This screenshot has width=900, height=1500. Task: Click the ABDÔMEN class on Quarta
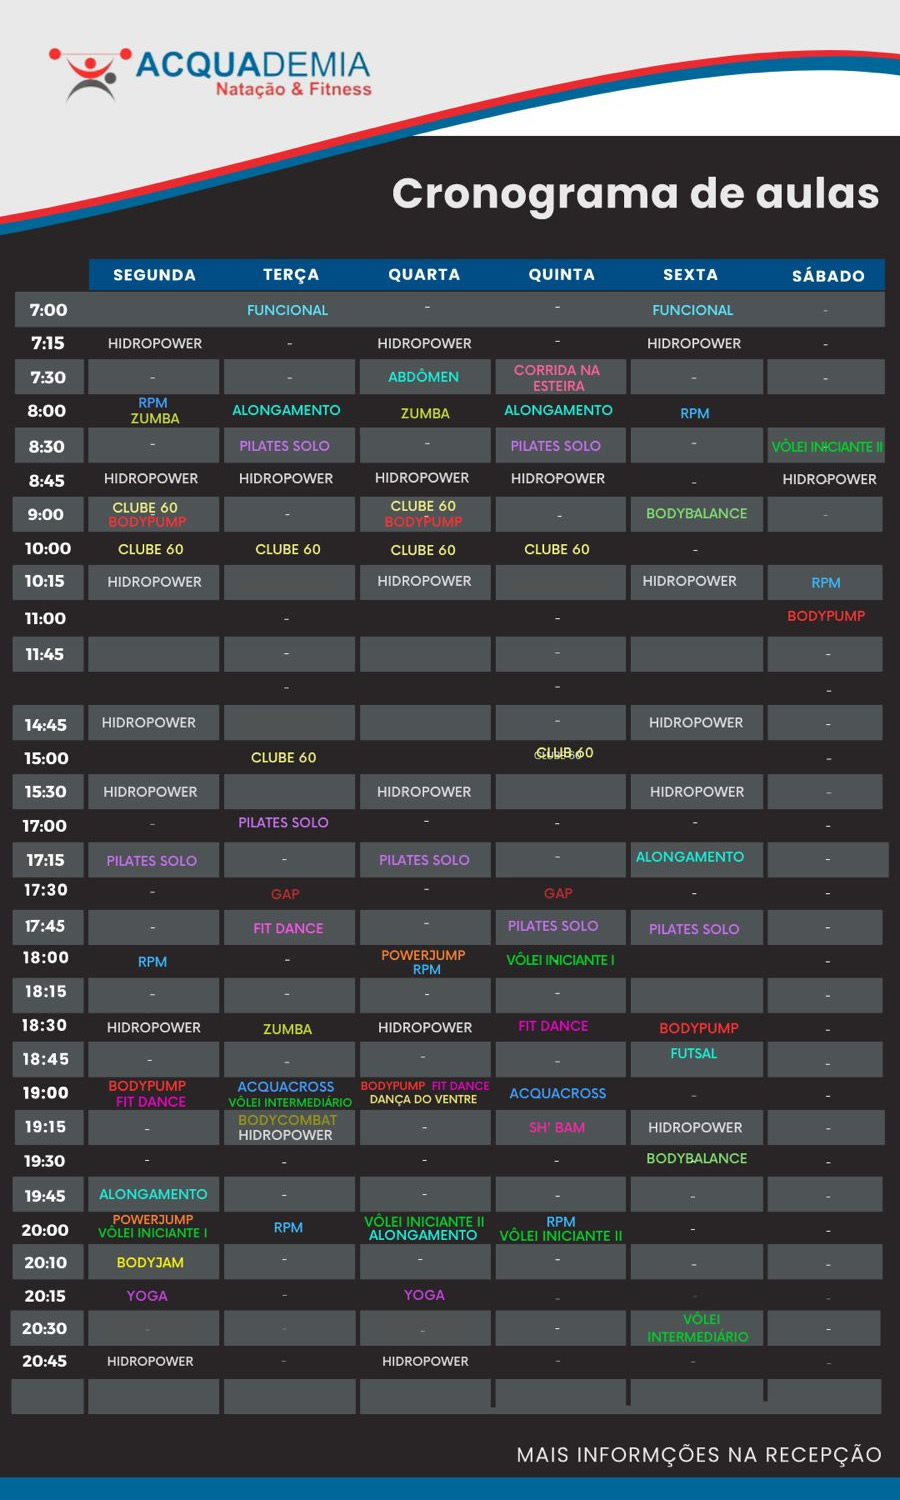click(424, 377)
